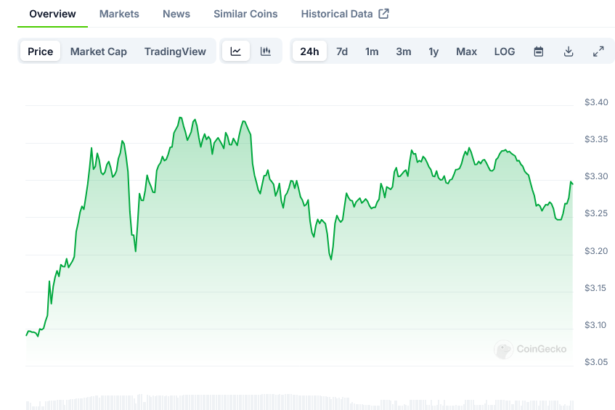Image resolution: width=615 pixels, height=410 pixels.
Task: Open the Markets tab
Action: point(119,14)
